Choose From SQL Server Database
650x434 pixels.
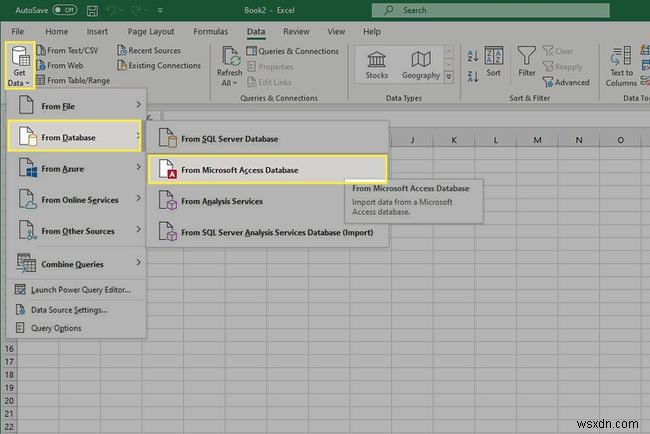[268, 138]
